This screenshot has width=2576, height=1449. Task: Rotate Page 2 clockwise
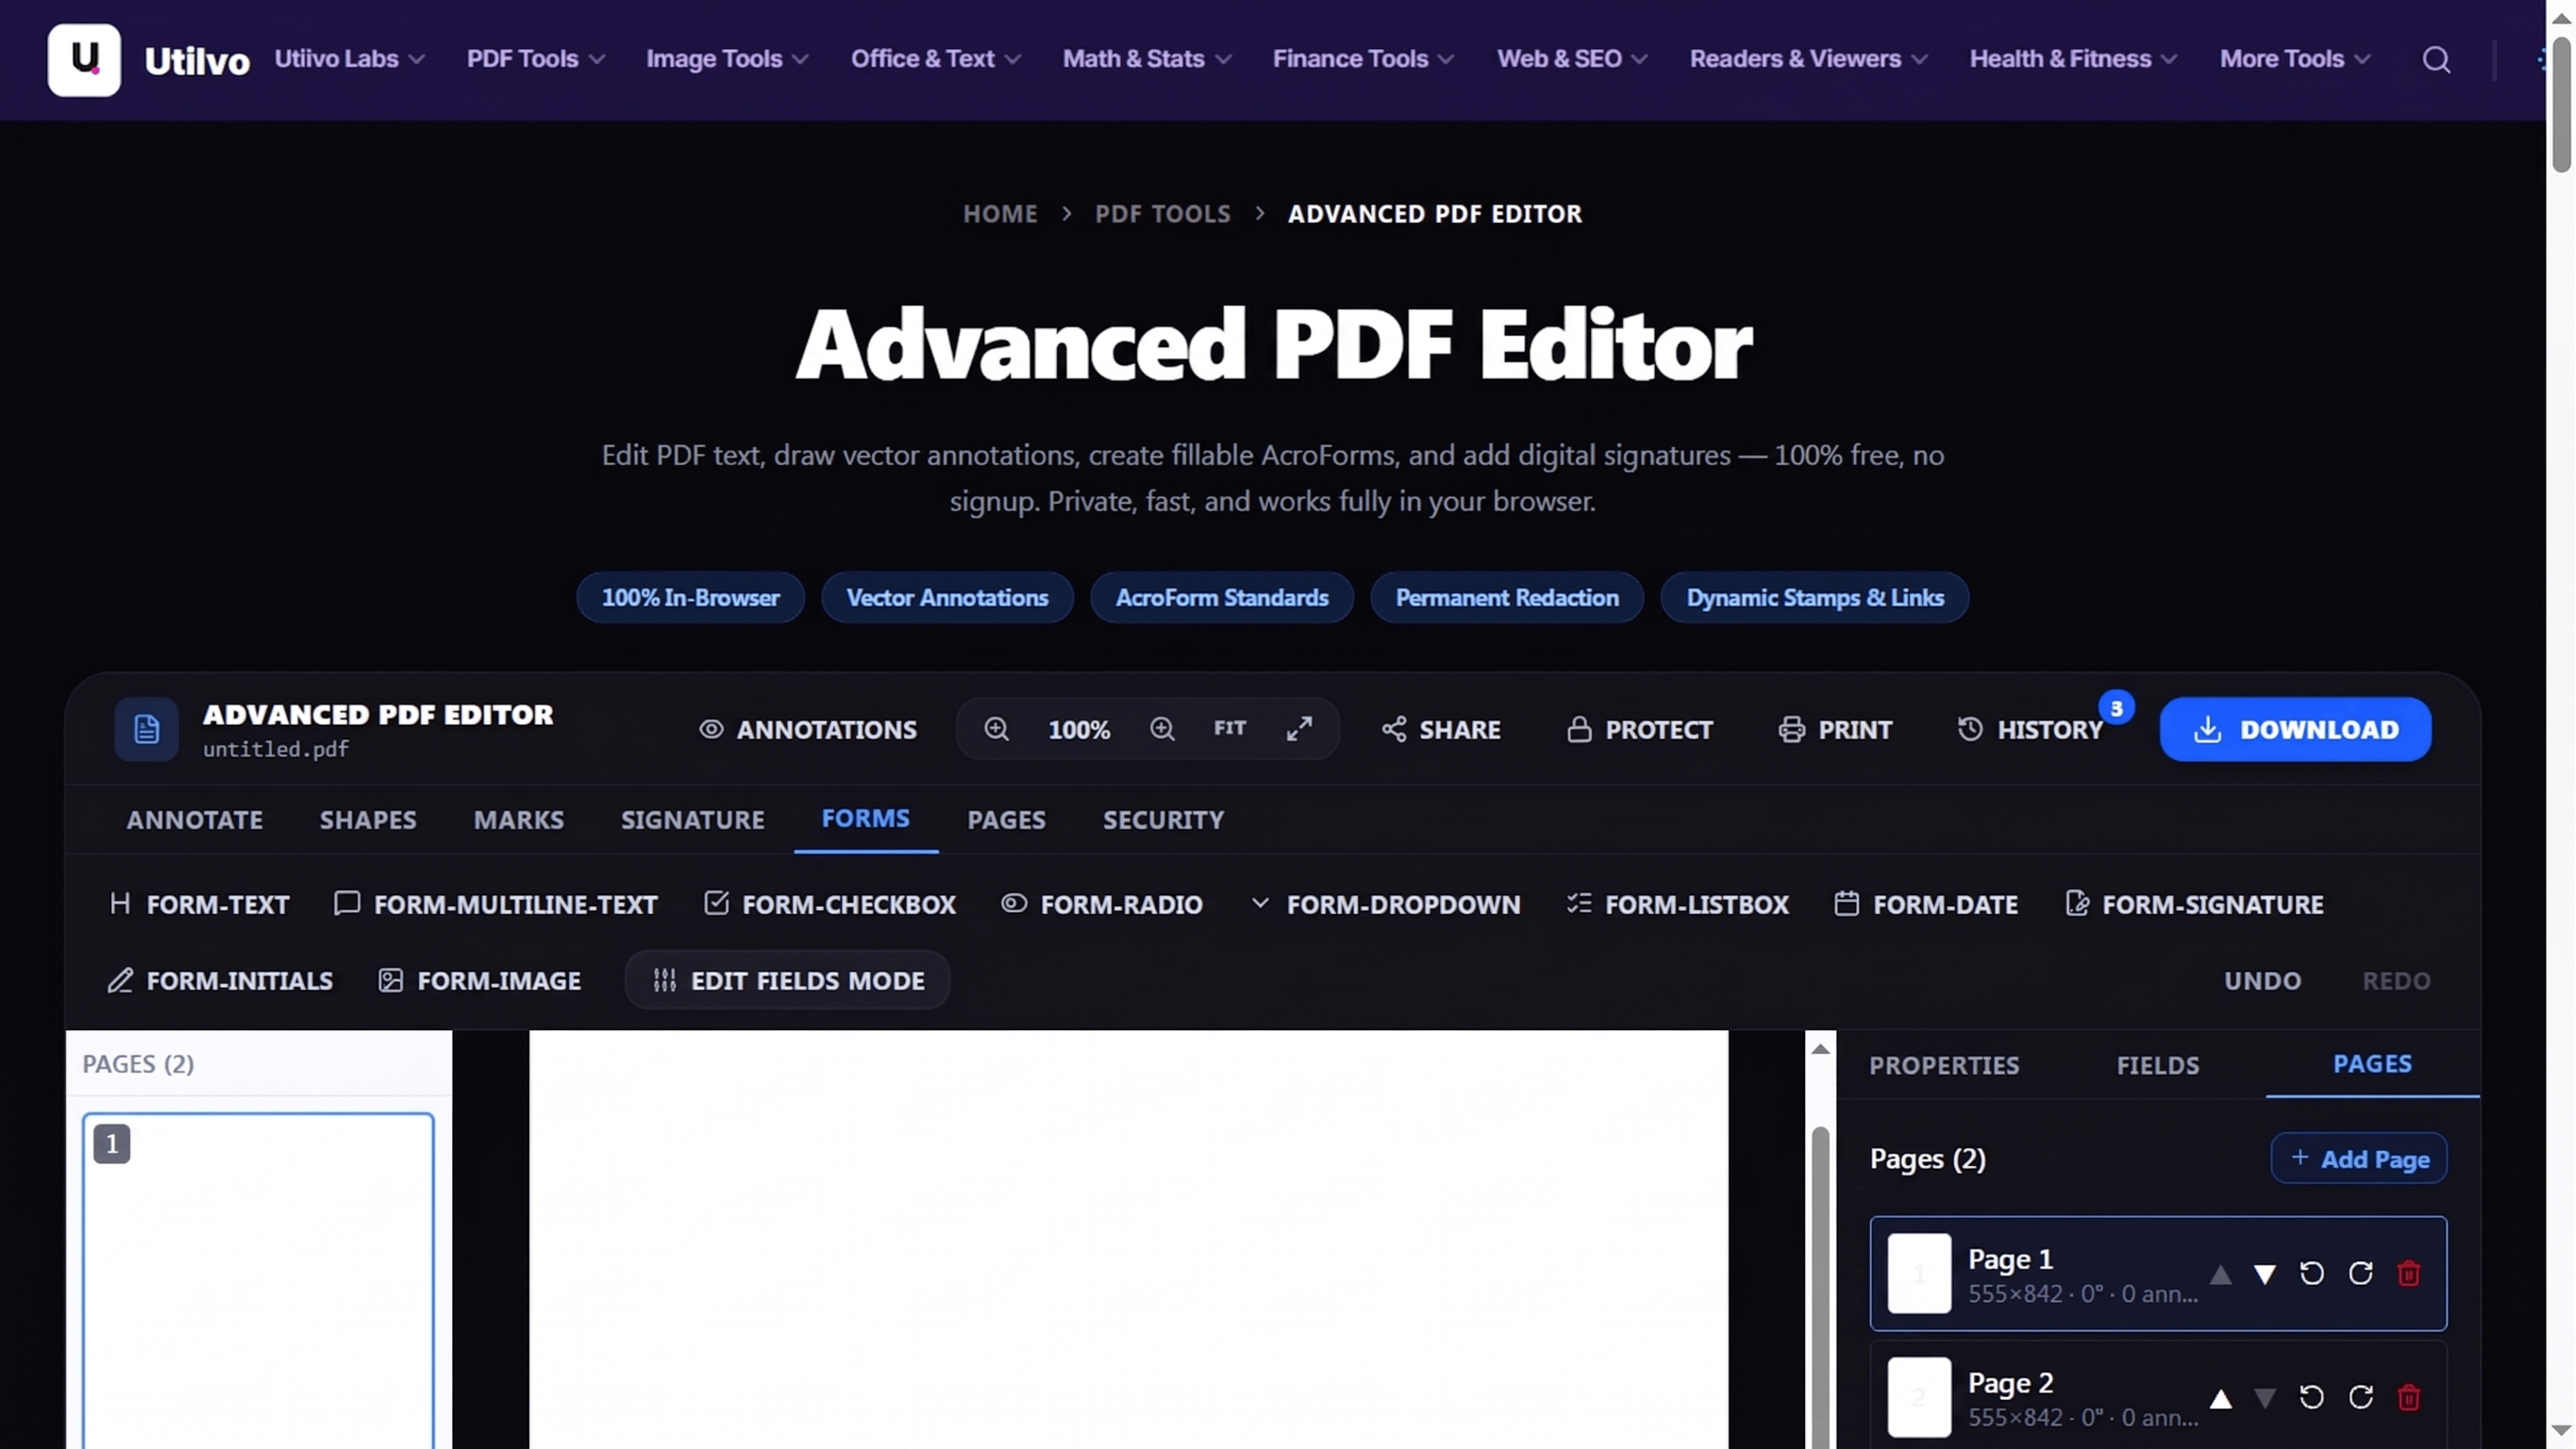click(2361, 1397)
